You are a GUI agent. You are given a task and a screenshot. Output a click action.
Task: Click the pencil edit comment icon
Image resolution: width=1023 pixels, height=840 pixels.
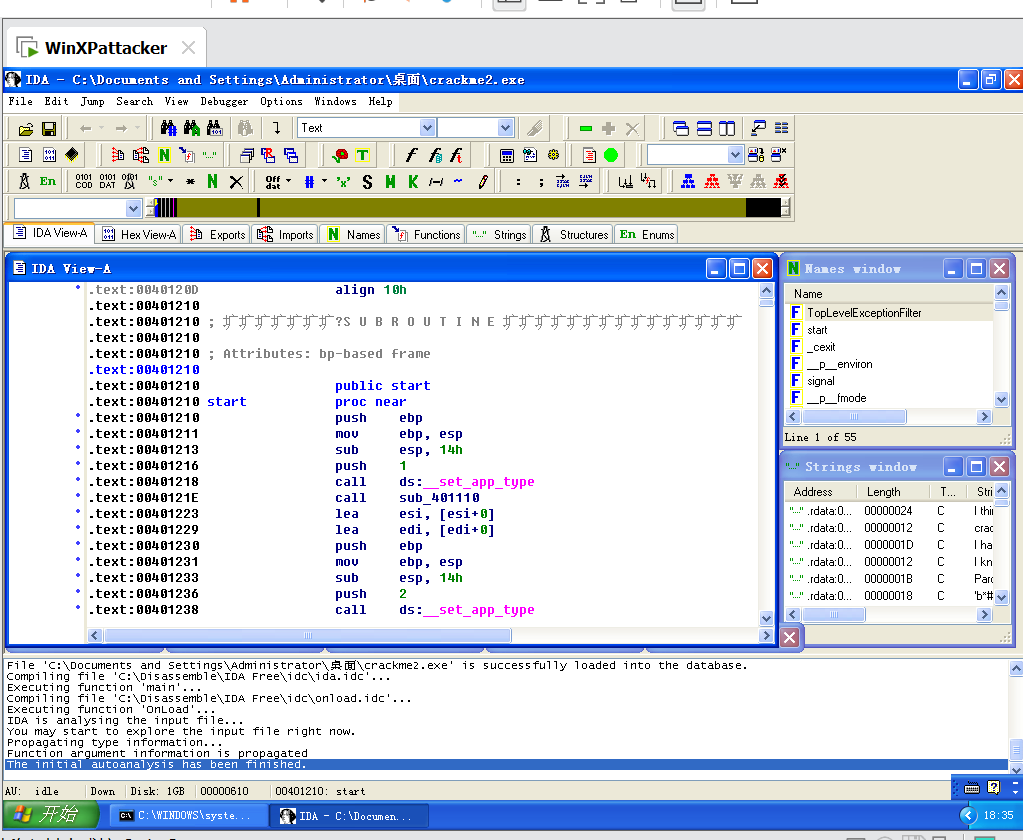click(x=483, y=182)
